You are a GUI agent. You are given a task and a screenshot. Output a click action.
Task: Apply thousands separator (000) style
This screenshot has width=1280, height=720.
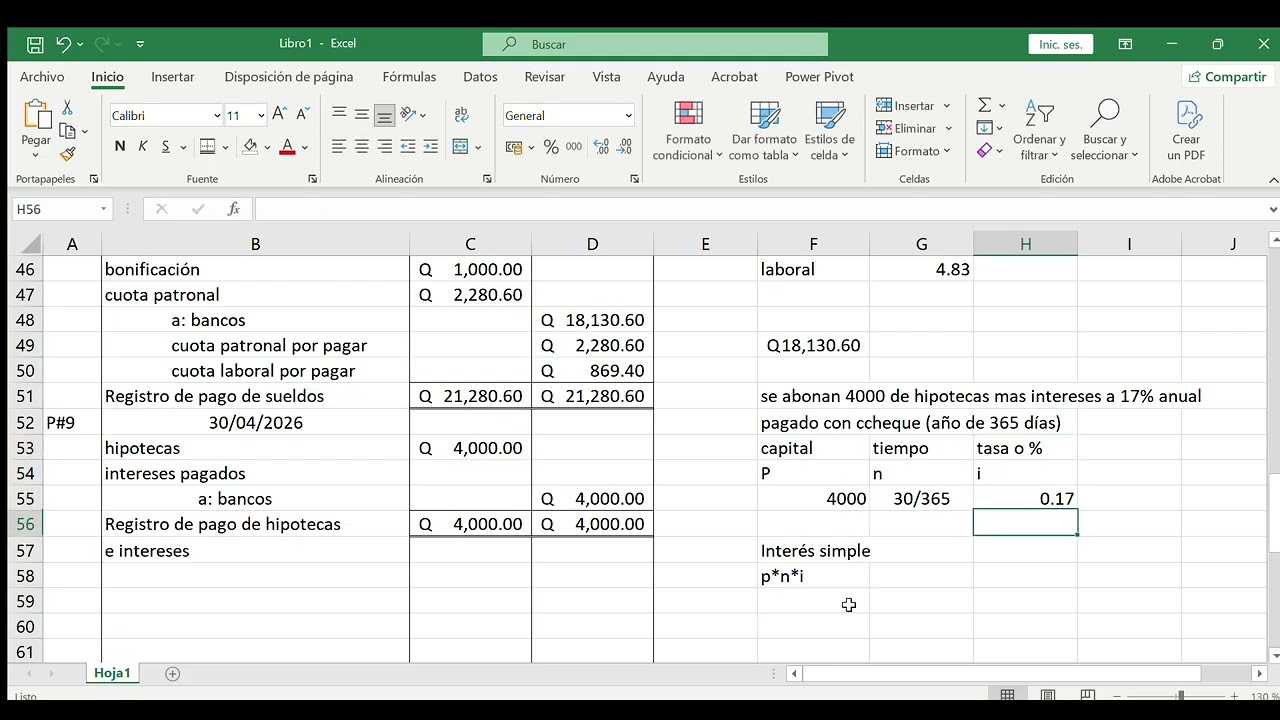pyautogui.click(x=574, y=147)
